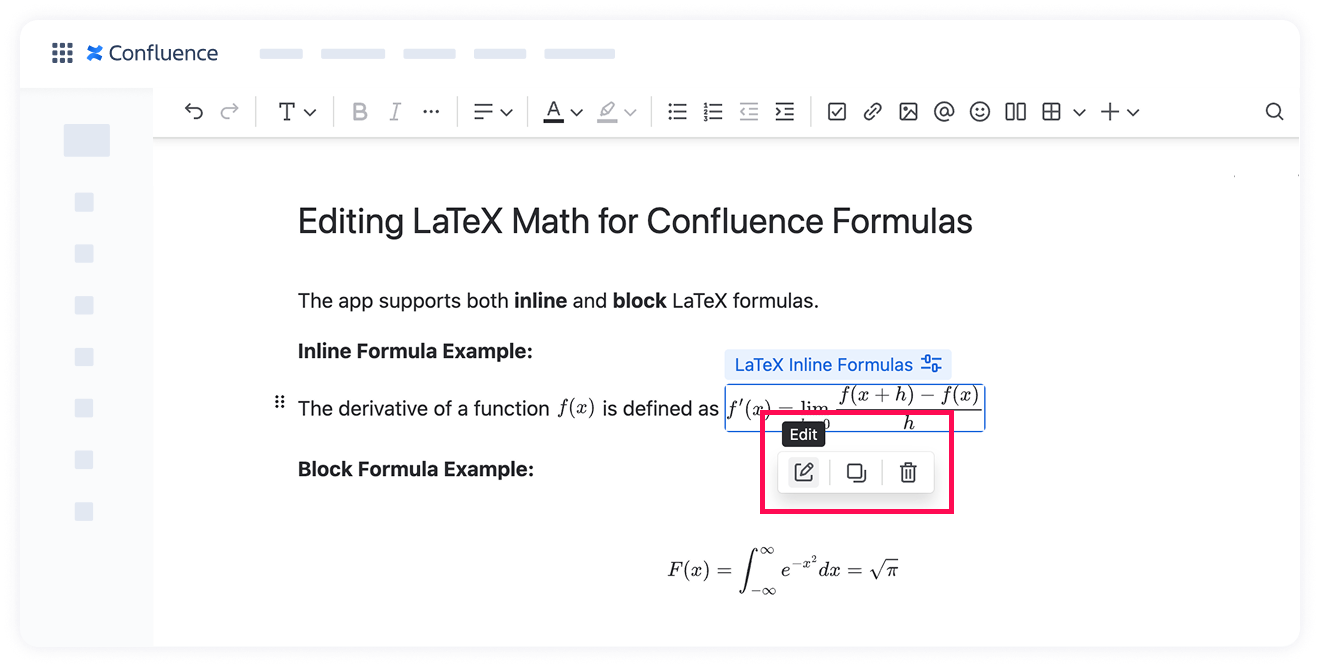Copy the formula with the copy icon

856,472
